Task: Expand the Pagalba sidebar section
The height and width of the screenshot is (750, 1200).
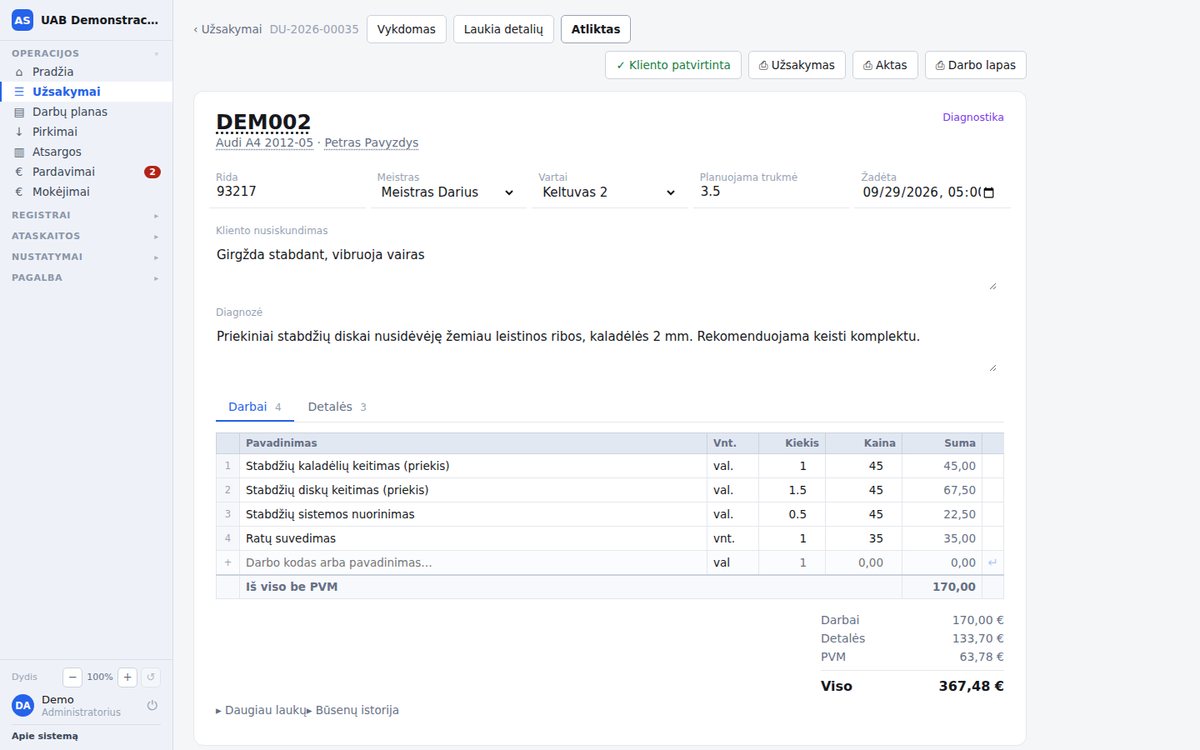Action: [x=86, y=278]
